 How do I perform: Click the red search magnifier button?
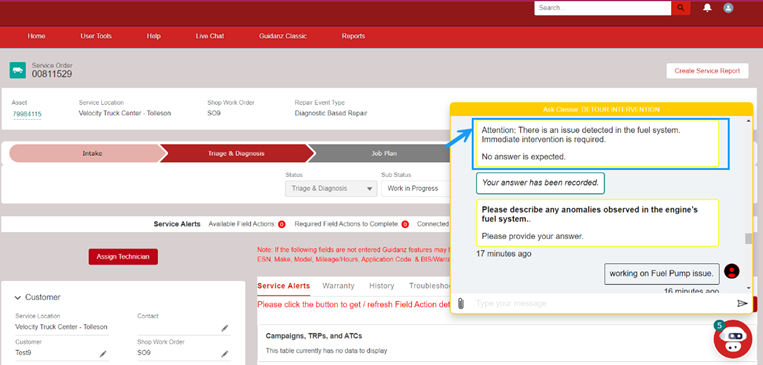pyautogui.click(x=680, y=8)
